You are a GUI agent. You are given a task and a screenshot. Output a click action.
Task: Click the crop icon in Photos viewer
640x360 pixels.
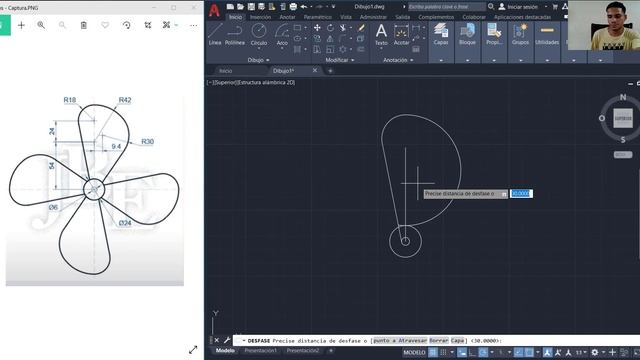[148, 25]
